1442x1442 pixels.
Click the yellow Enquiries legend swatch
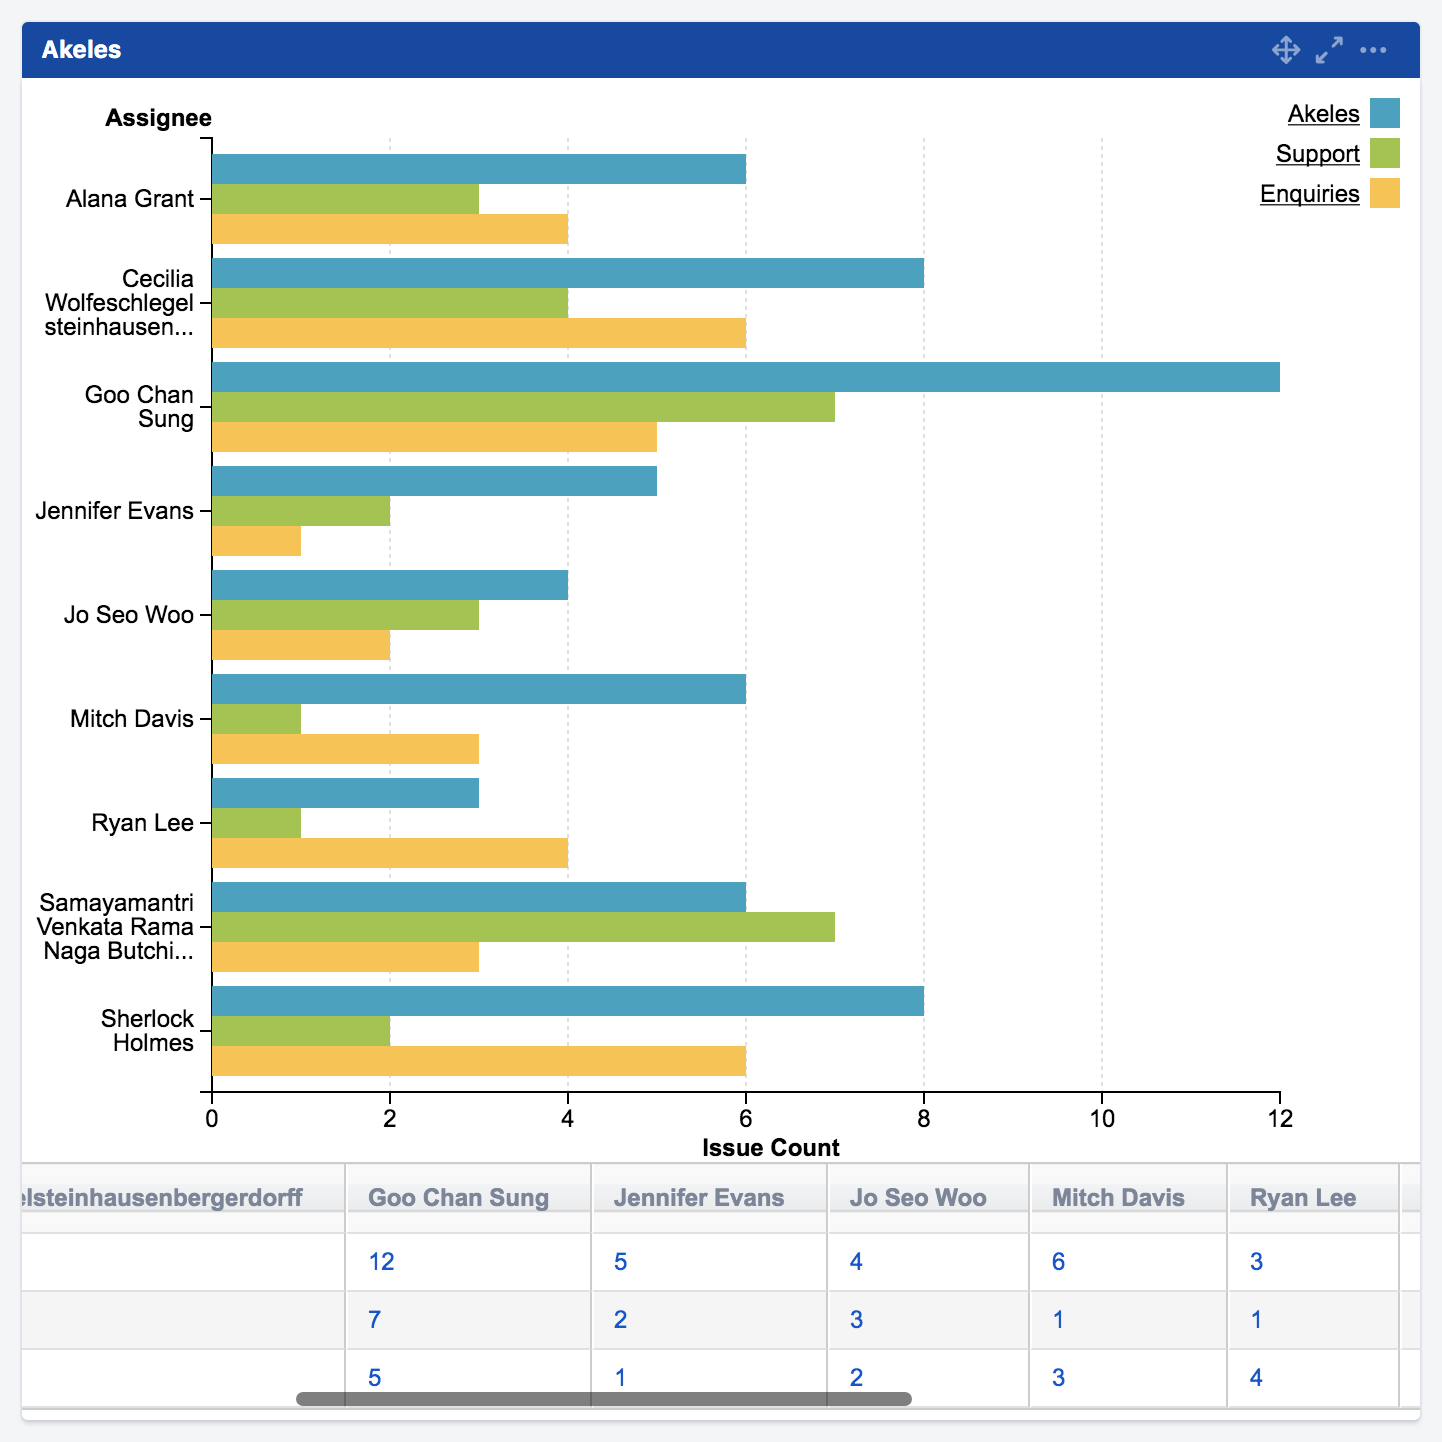pos(1383,193)
